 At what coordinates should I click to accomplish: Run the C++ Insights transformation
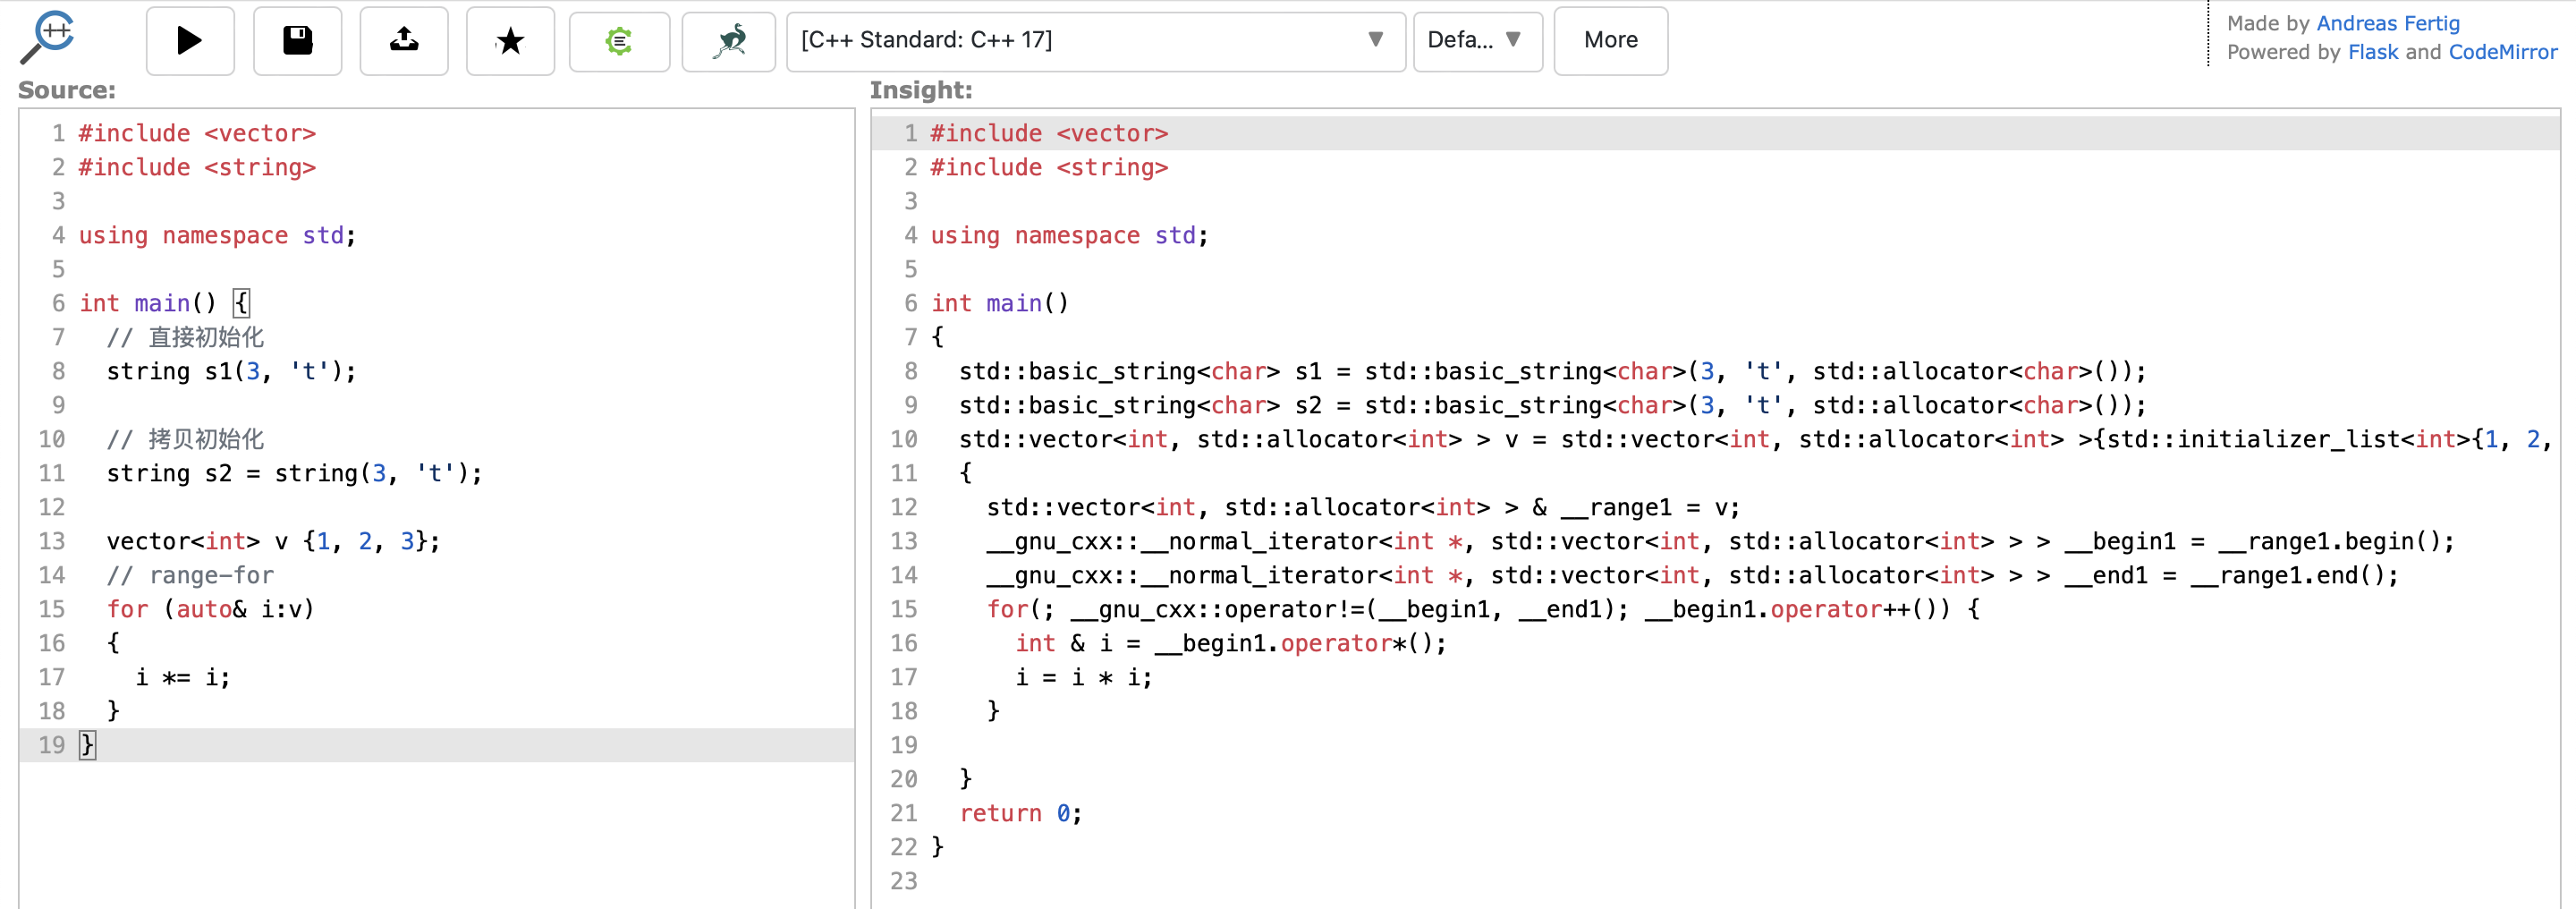tap(190, 40)
